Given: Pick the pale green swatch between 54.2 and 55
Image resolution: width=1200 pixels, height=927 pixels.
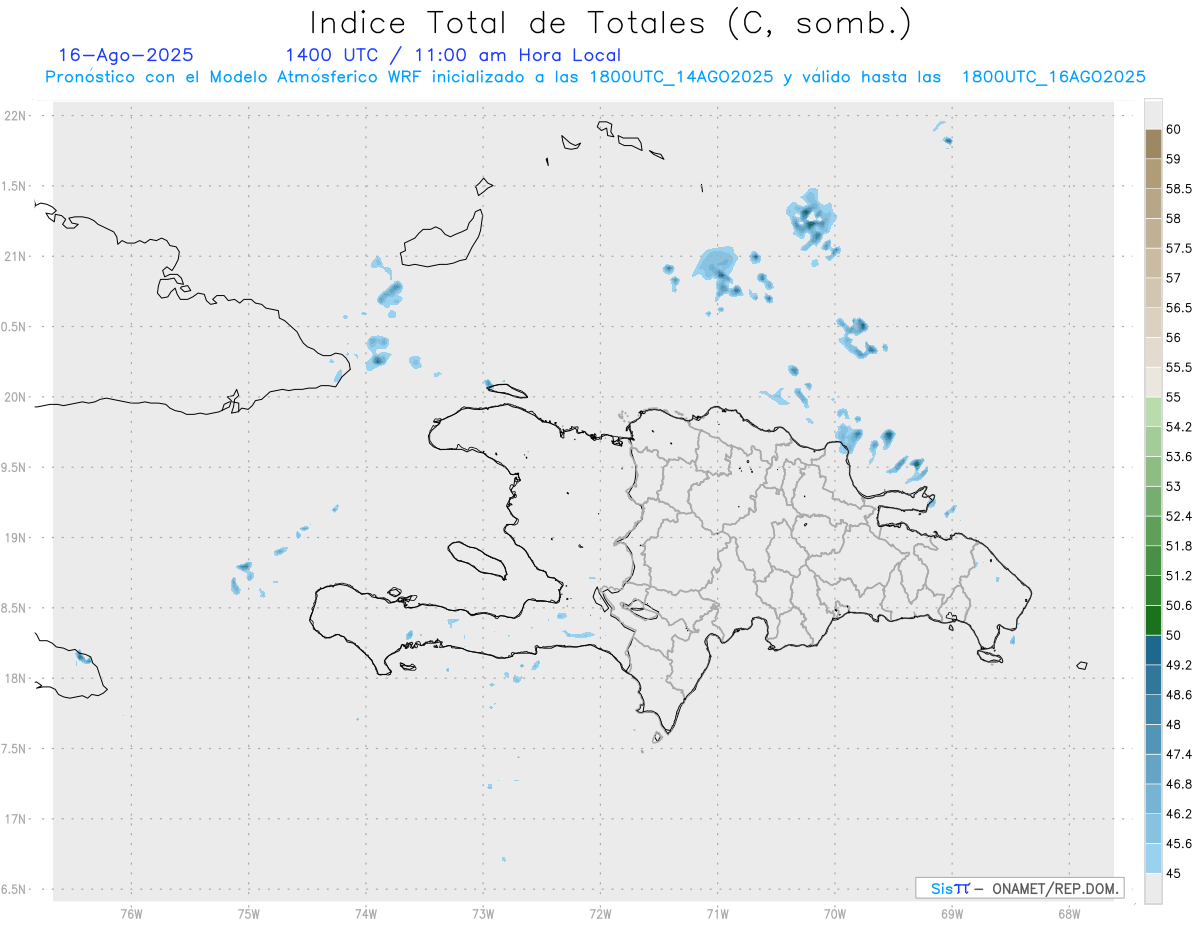Looking at the screenshot, I should pyautogui.click(x=1153, y=412).
